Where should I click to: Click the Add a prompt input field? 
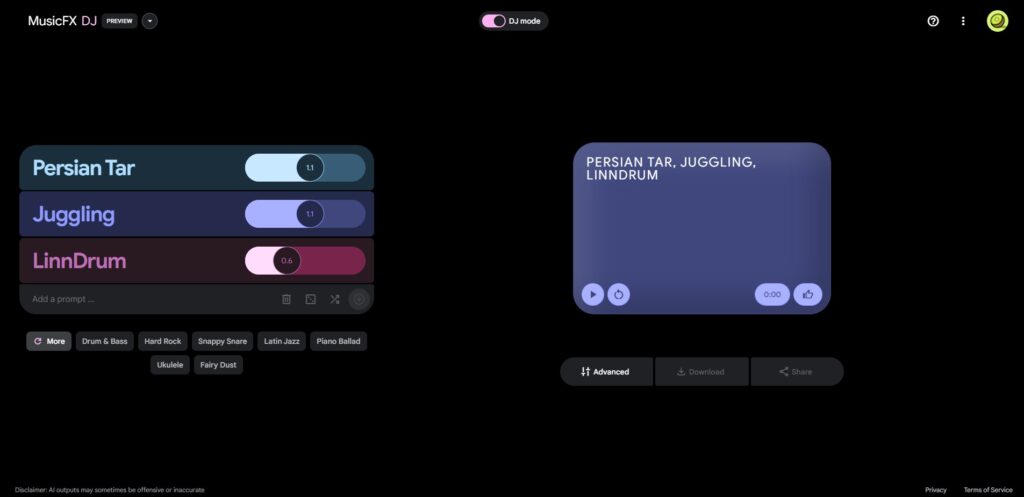[x=150, y=299]
